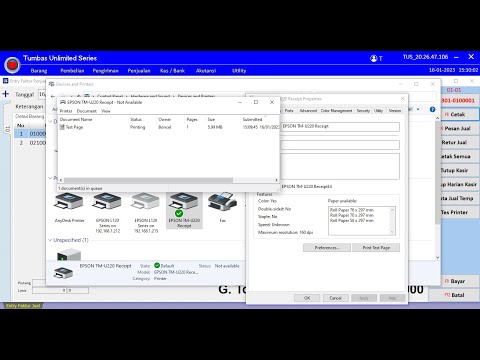Image resolution: width=480 pixels, height=360 pixels.
Task: Click the empty Location input field
Action: pos(340,145)
